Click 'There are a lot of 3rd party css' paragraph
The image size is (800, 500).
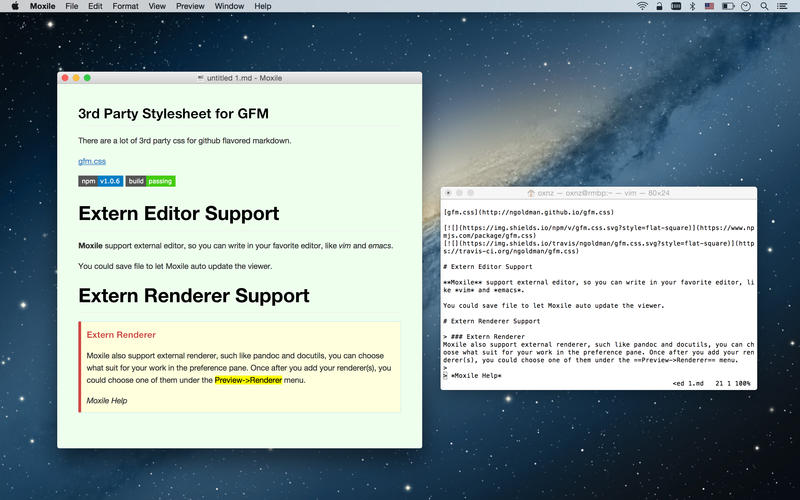(185, 141)
